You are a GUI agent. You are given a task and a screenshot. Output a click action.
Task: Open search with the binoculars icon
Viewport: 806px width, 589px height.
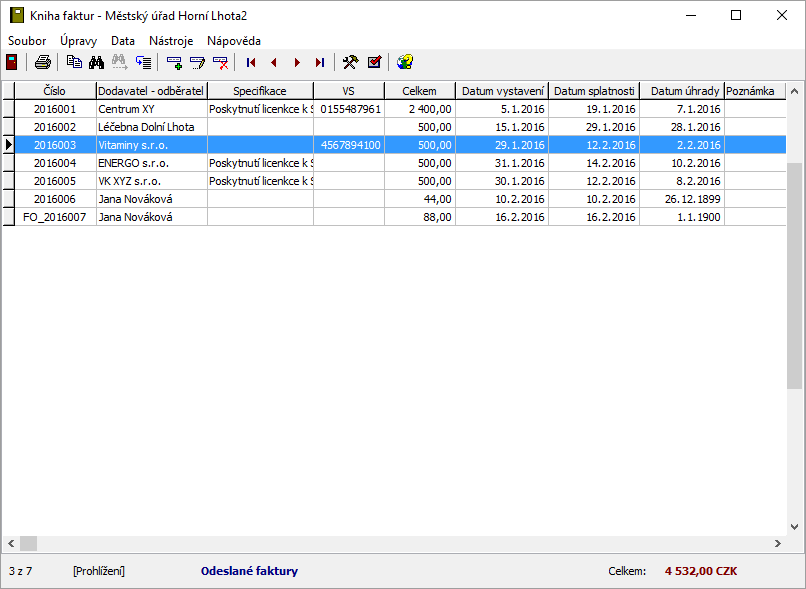(x=96, y=62)
